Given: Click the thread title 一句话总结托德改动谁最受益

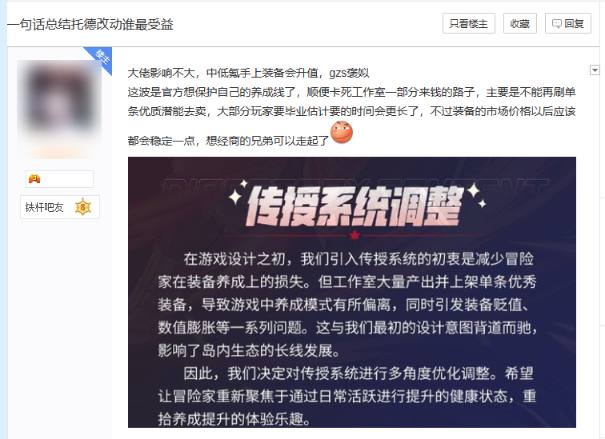Looking at the screenshot, I should pyautogui.click(x=90, y=24).
